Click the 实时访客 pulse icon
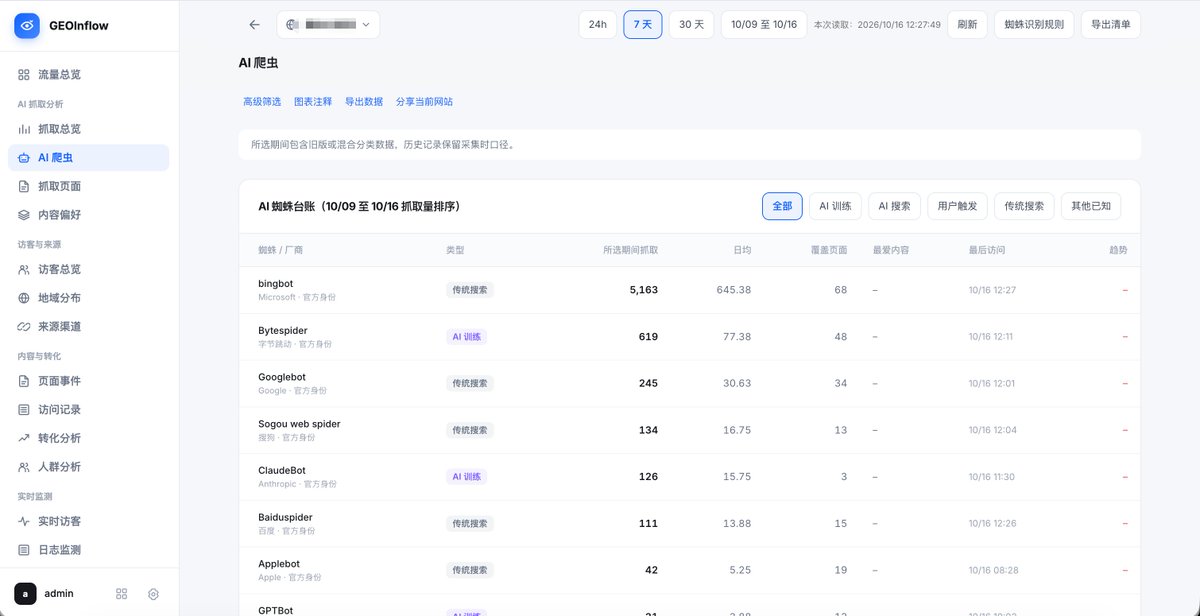This screenshot has height=616, width=1200. (x=24, y=522)
